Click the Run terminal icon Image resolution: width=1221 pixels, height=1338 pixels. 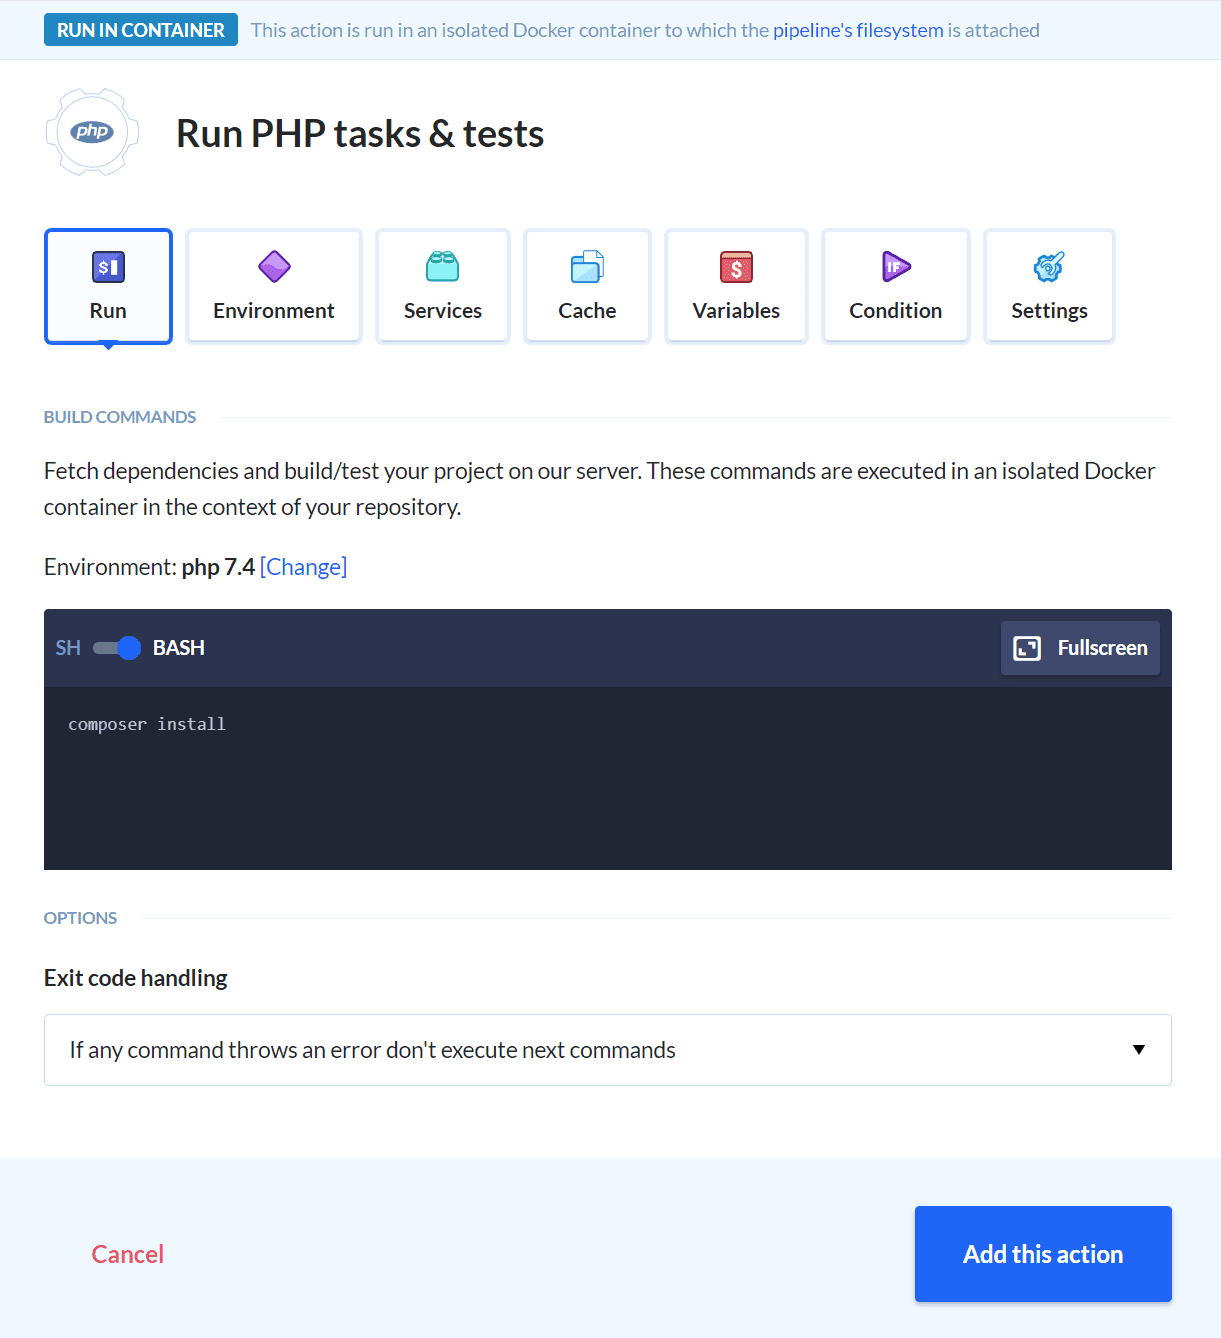coord(108,267)
